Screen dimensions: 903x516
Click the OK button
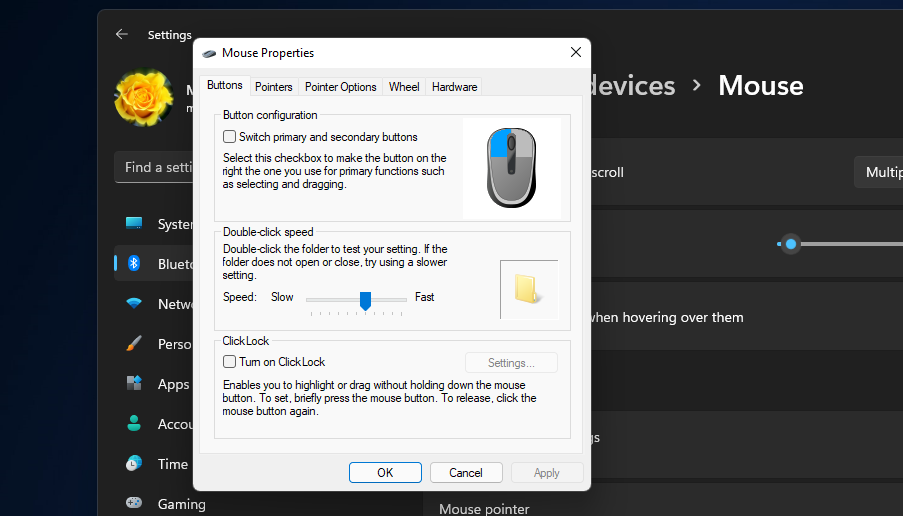385,473
